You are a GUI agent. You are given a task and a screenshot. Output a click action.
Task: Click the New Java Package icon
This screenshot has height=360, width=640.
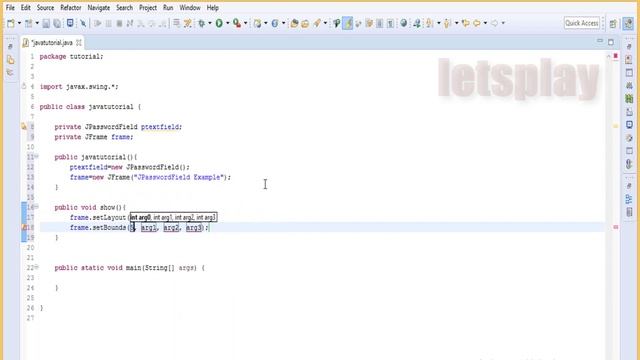tap(257, 24)
